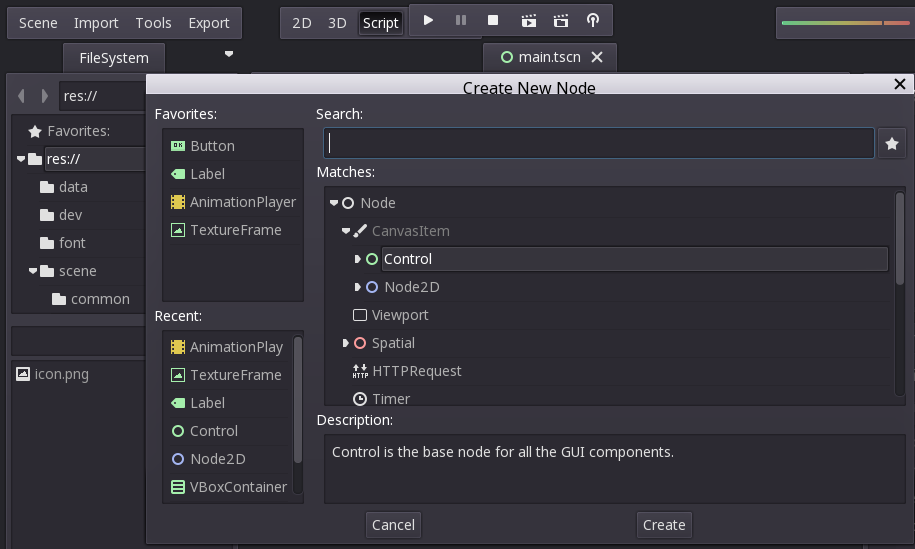Click the favorite star button beside search
The image size is (915, 549).
pos(892,144)
